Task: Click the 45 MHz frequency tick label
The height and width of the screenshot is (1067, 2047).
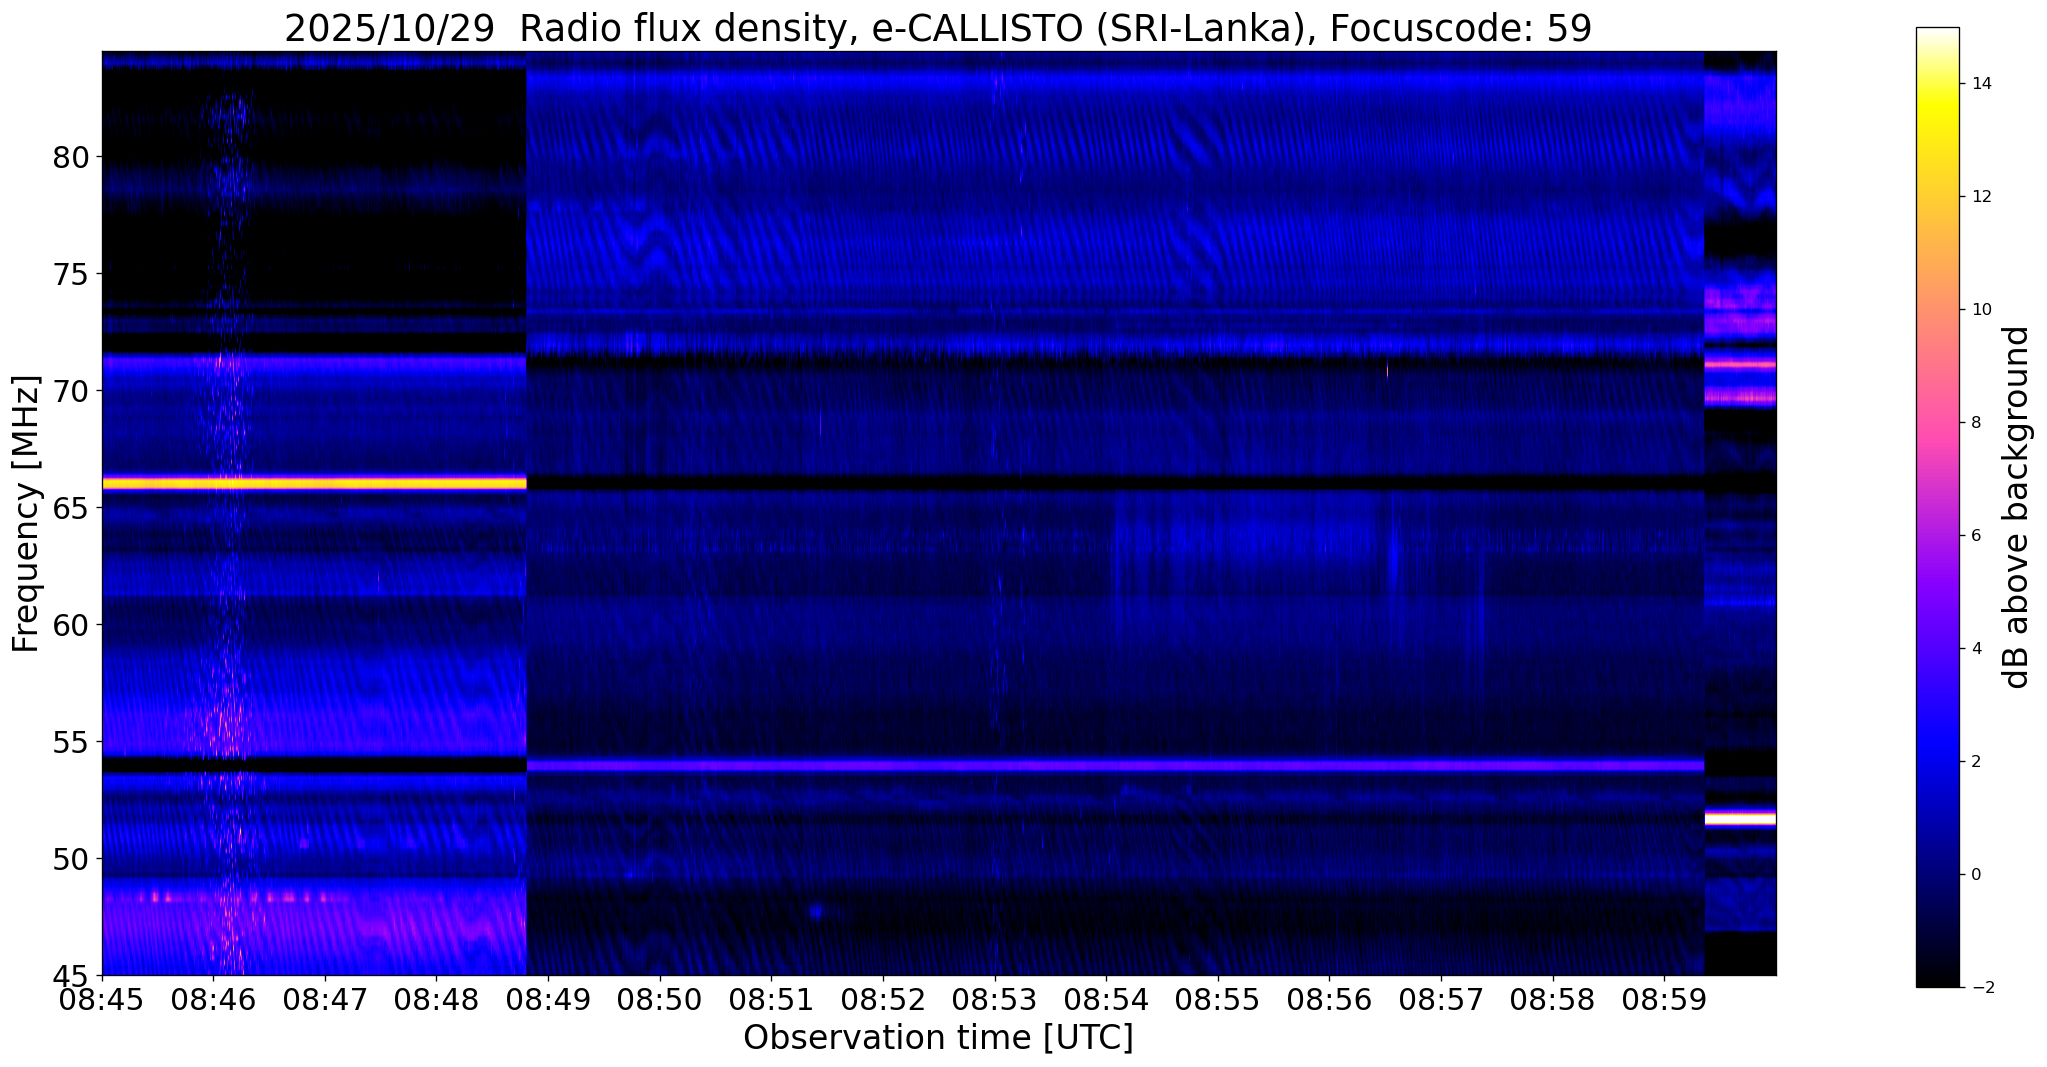Action: [x=70, y=975]
